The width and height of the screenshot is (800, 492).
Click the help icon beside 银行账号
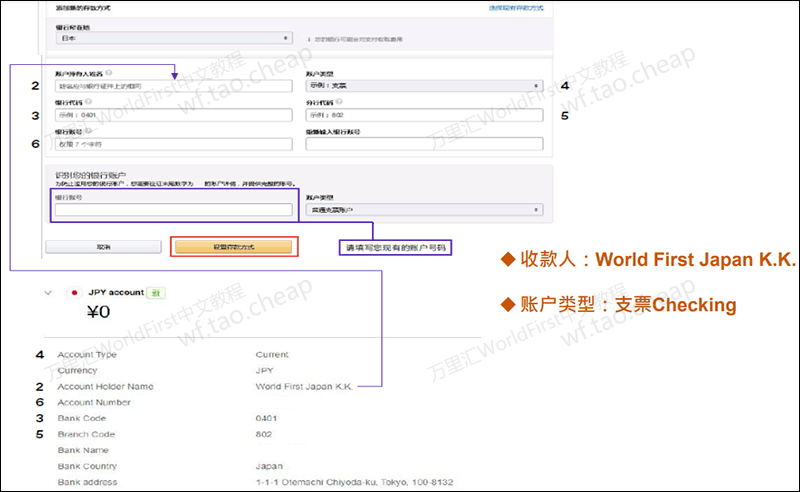point(88,131)
